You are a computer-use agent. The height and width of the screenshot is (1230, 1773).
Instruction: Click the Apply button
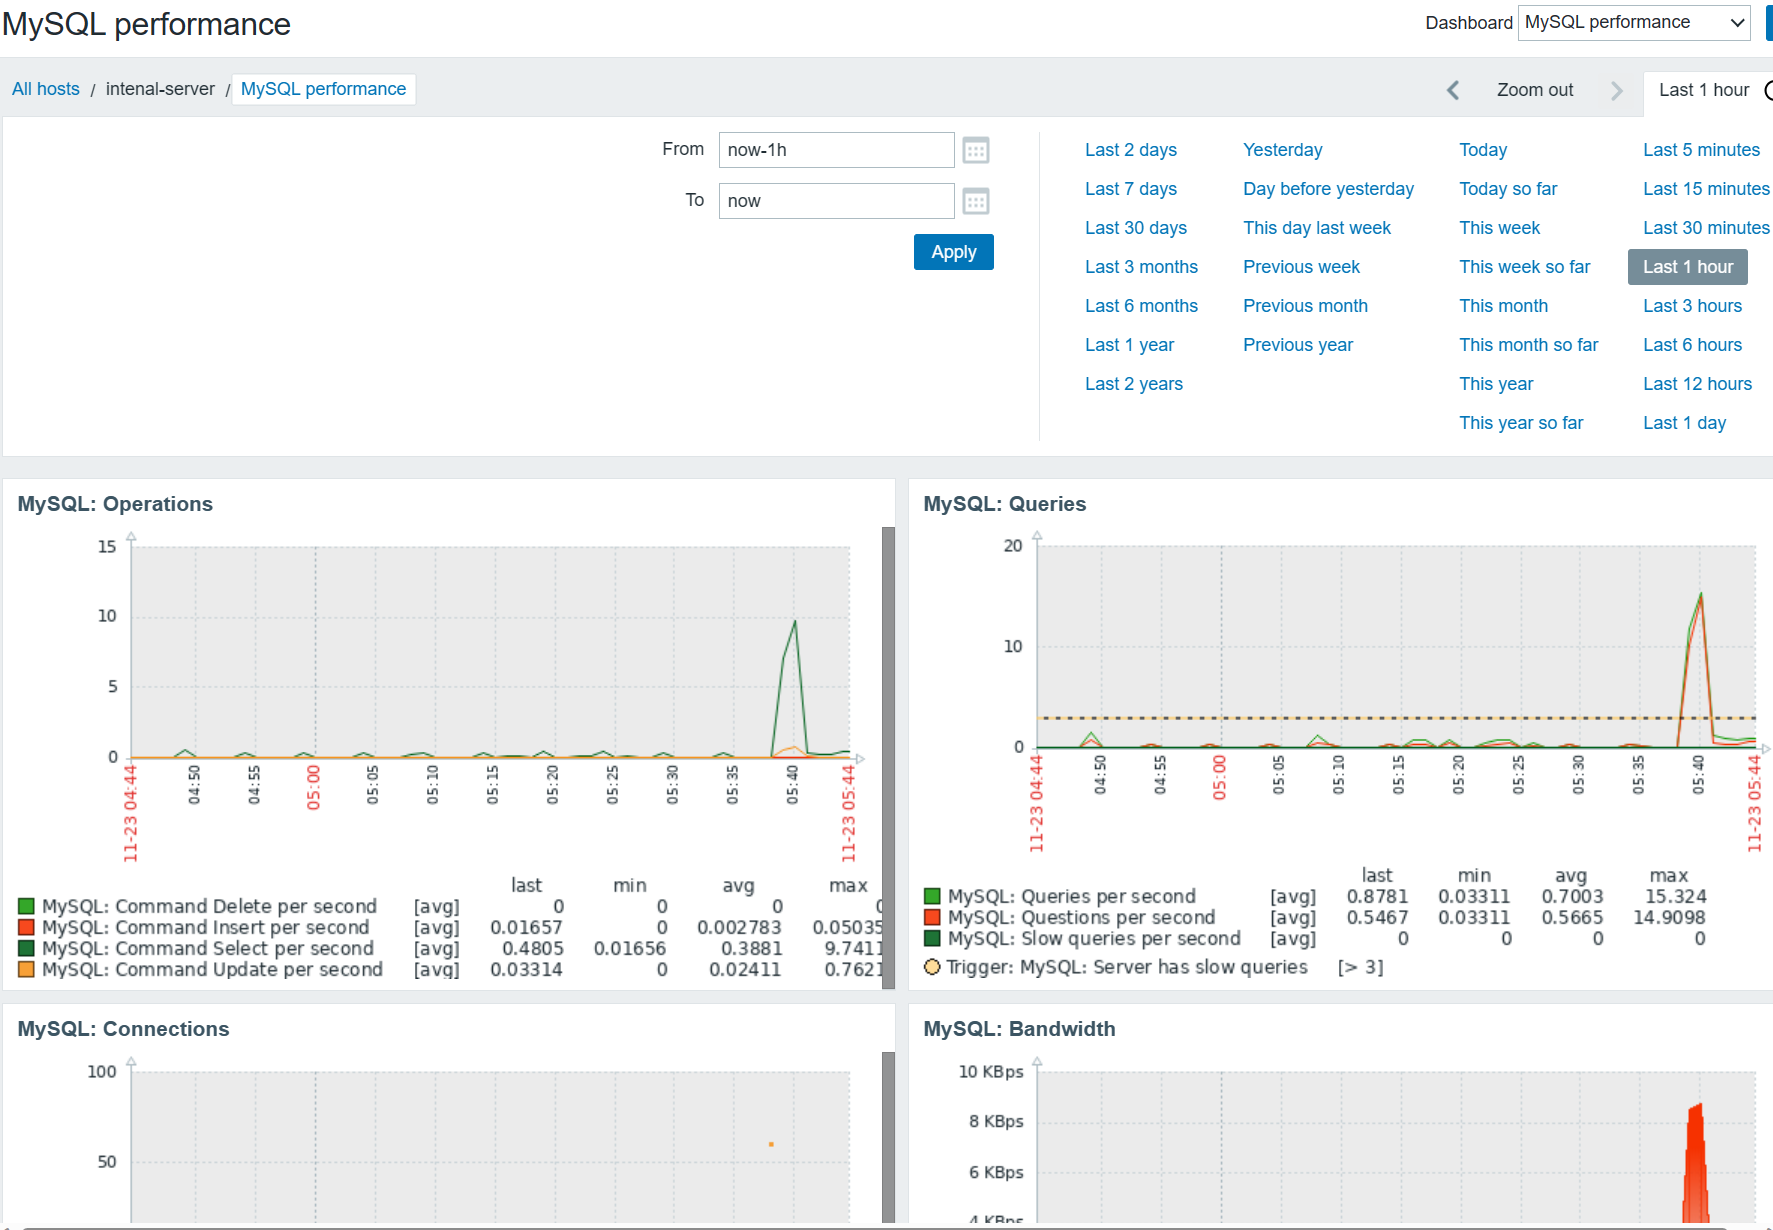click(954, 252)
